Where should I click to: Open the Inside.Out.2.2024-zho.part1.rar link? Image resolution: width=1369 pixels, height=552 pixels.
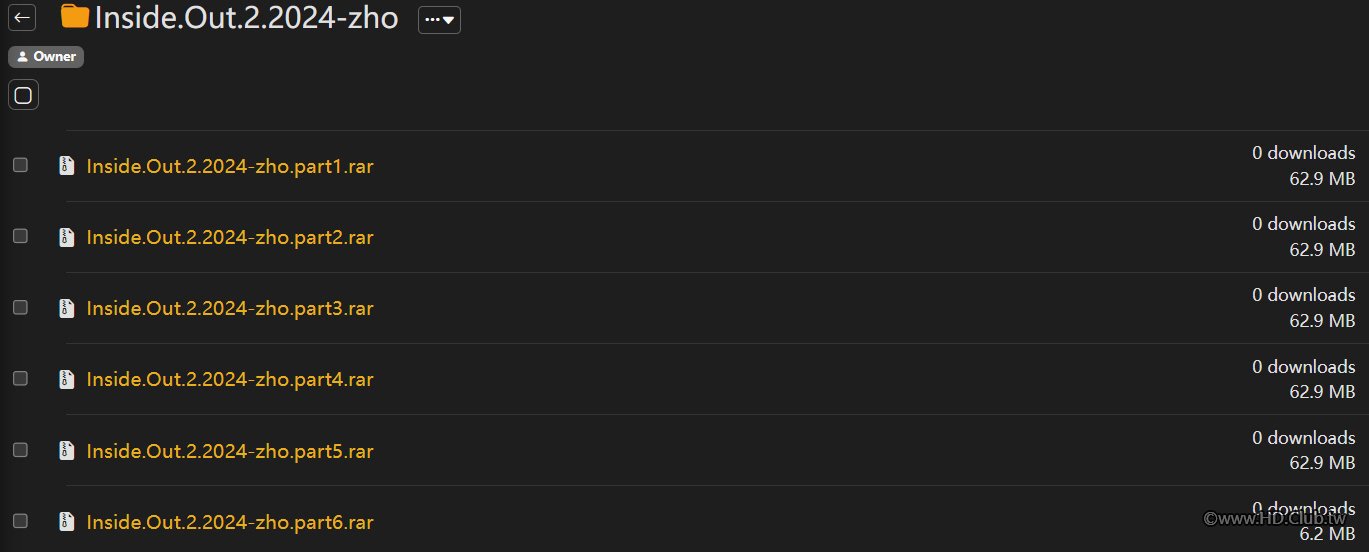tap(230, 166)
